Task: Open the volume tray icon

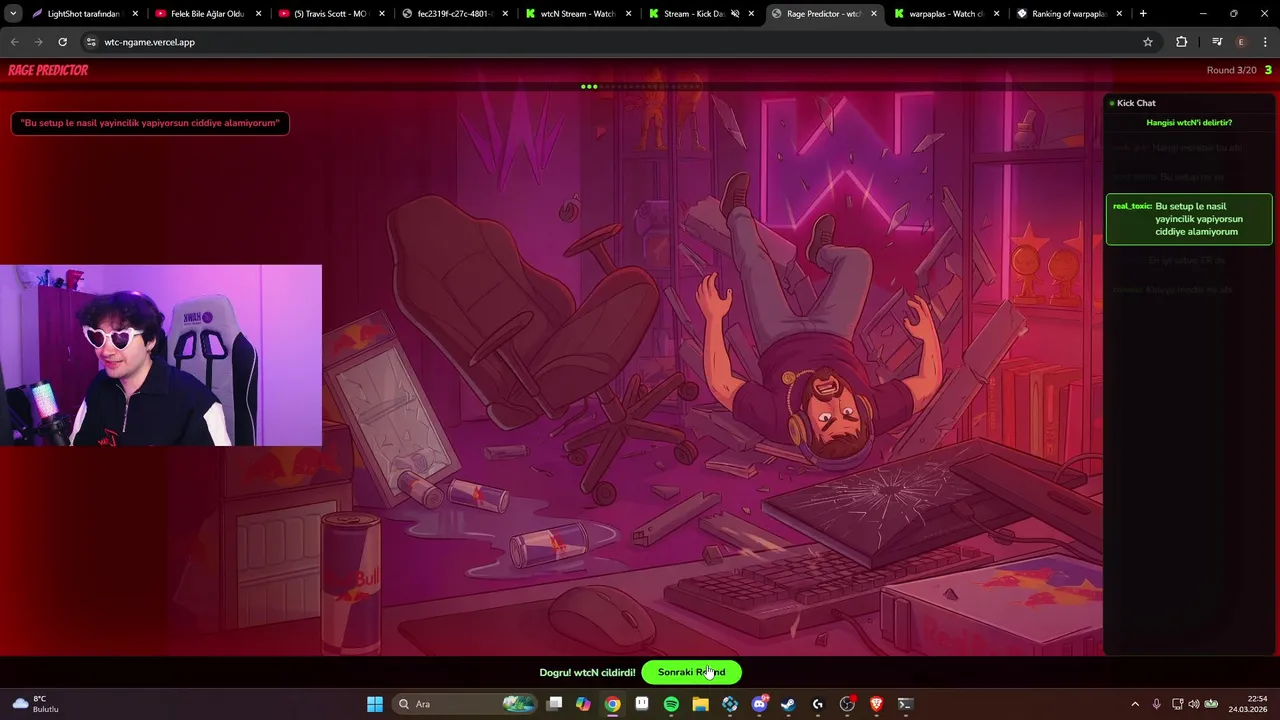Action: pos(1194,704)
